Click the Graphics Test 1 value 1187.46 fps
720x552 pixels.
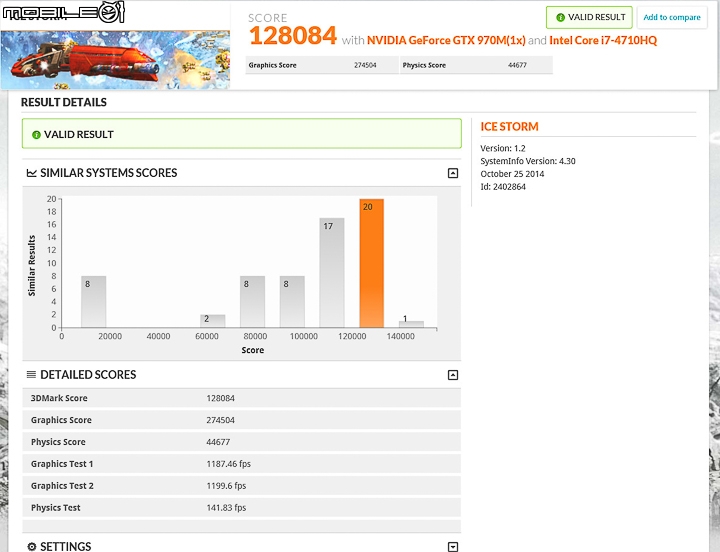[x=229, y=464]
